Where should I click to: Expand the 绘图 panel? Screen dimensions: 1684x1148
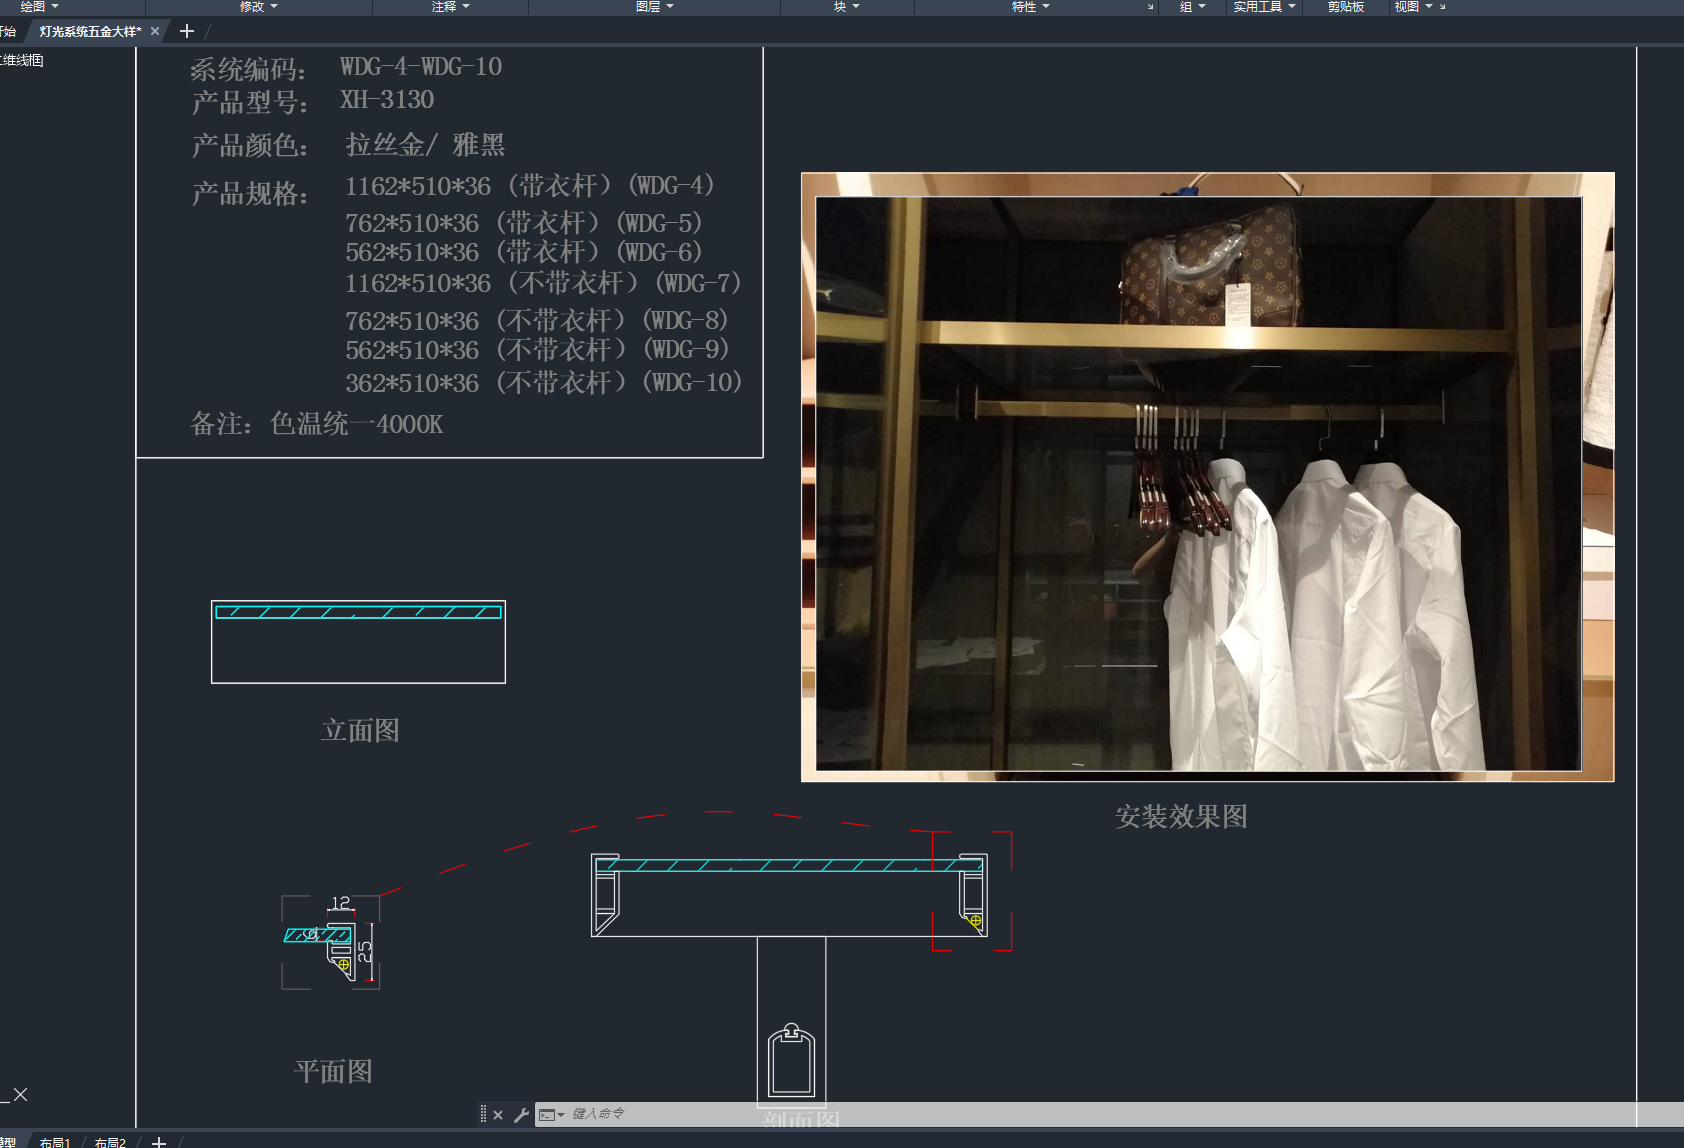tap(40, 7)
